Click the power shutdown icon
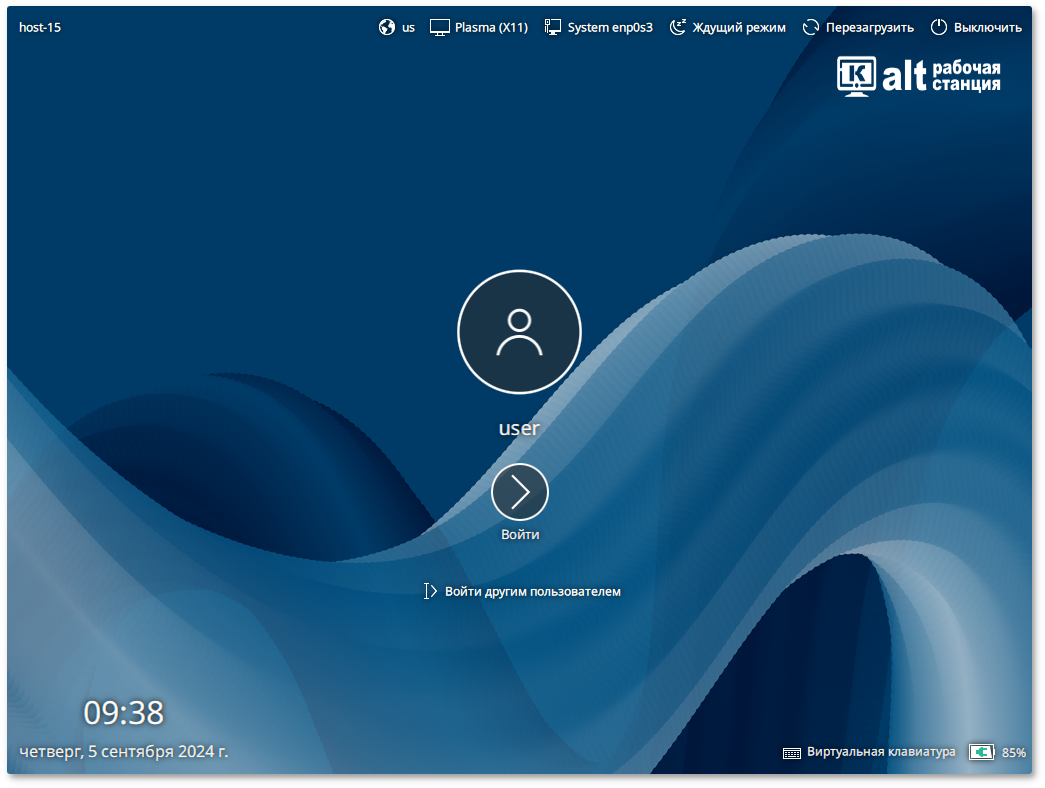Viewport: 1045px width, 788px height. (938, 27)
